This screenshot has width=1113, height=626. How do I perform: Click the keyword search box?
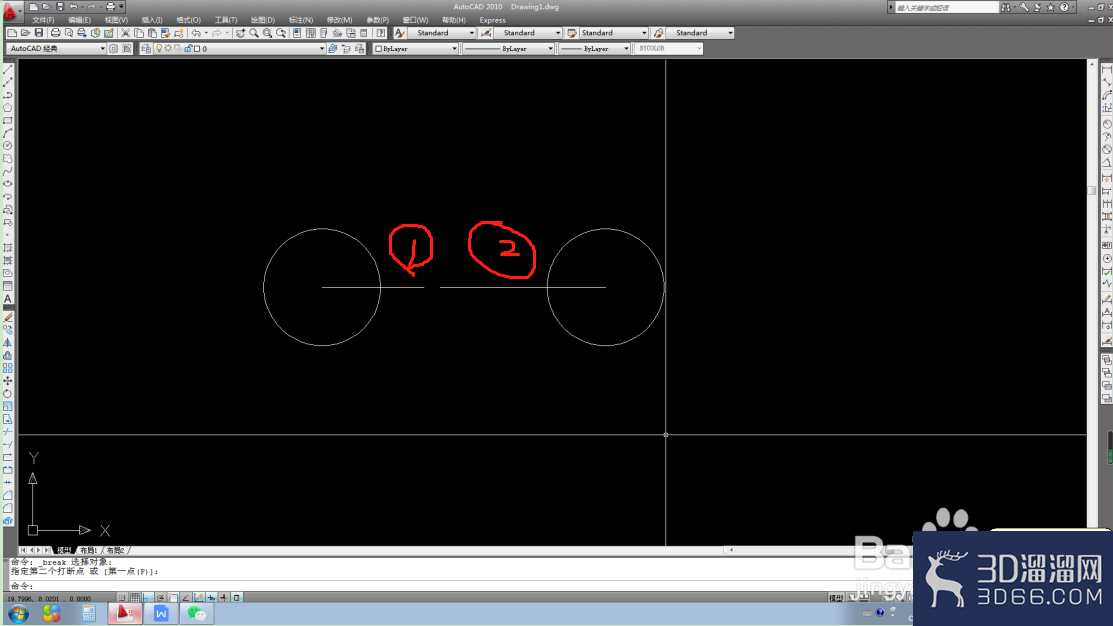[x=945, y=7]
